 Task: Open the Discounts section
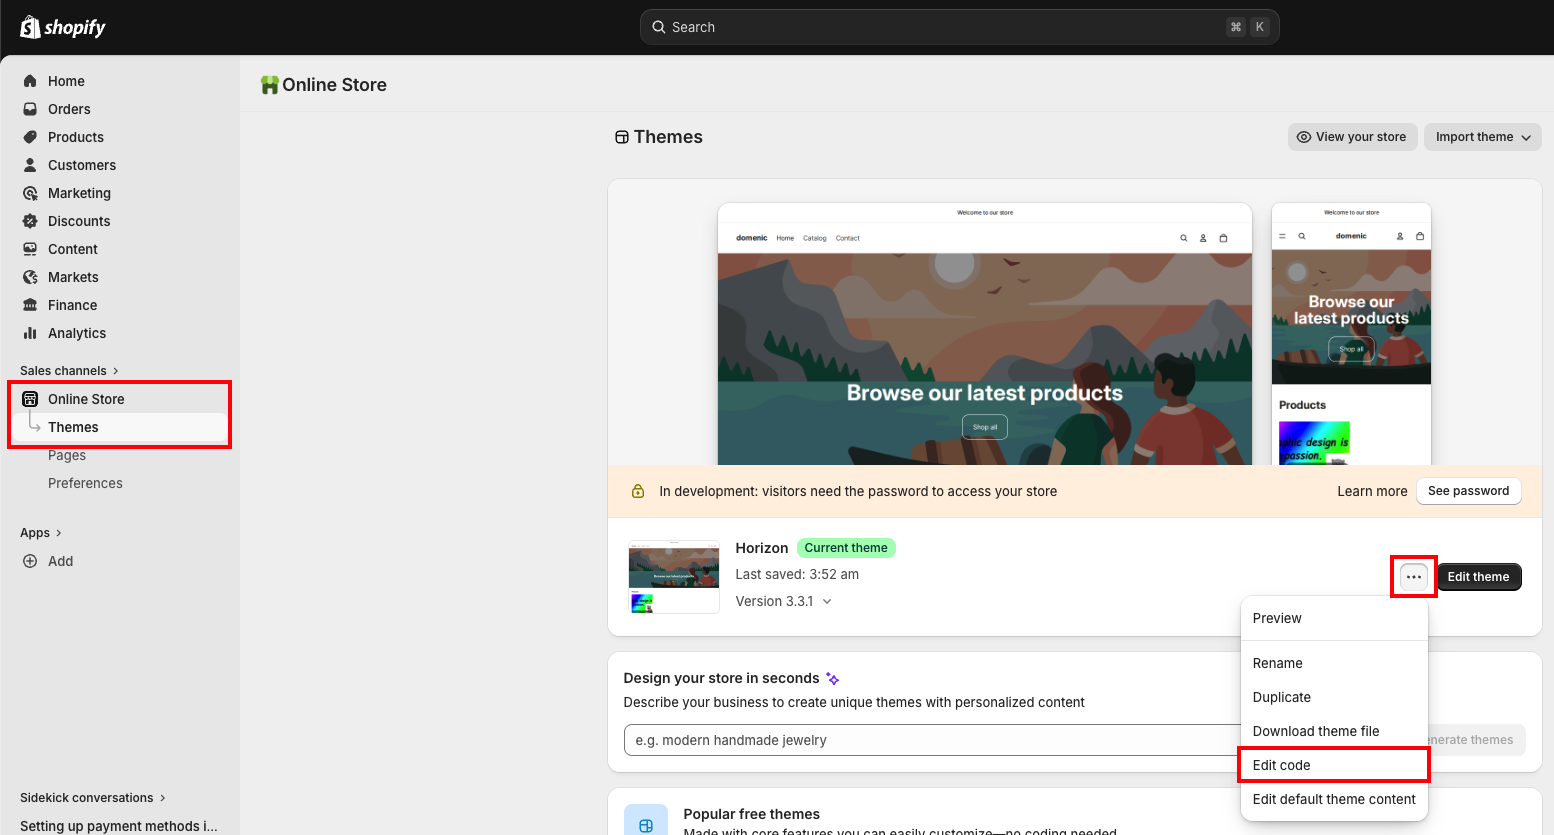[x=78, y=220]
